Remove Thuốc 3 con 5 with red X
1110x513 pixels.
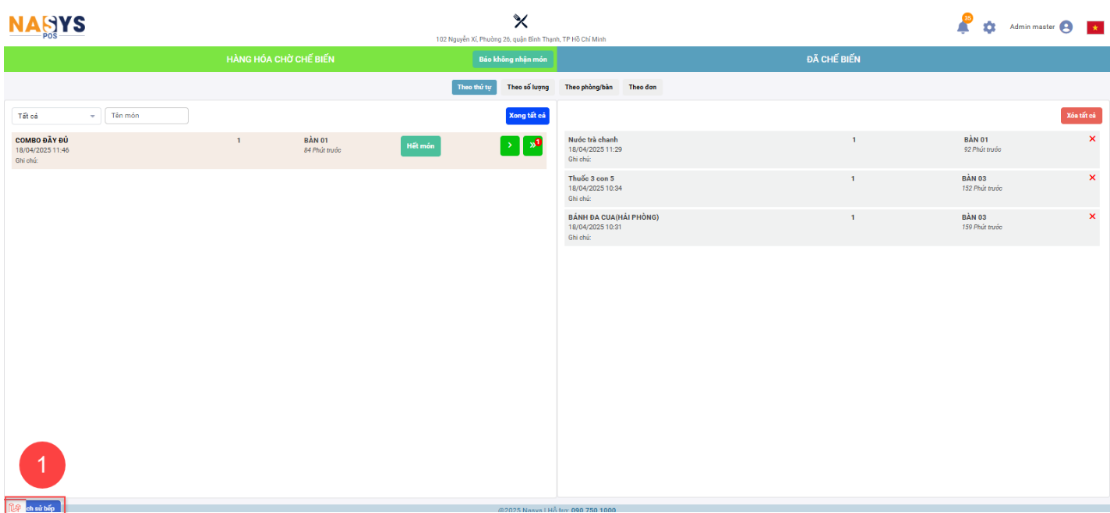pyautogui.click(x=1092, y=178)
